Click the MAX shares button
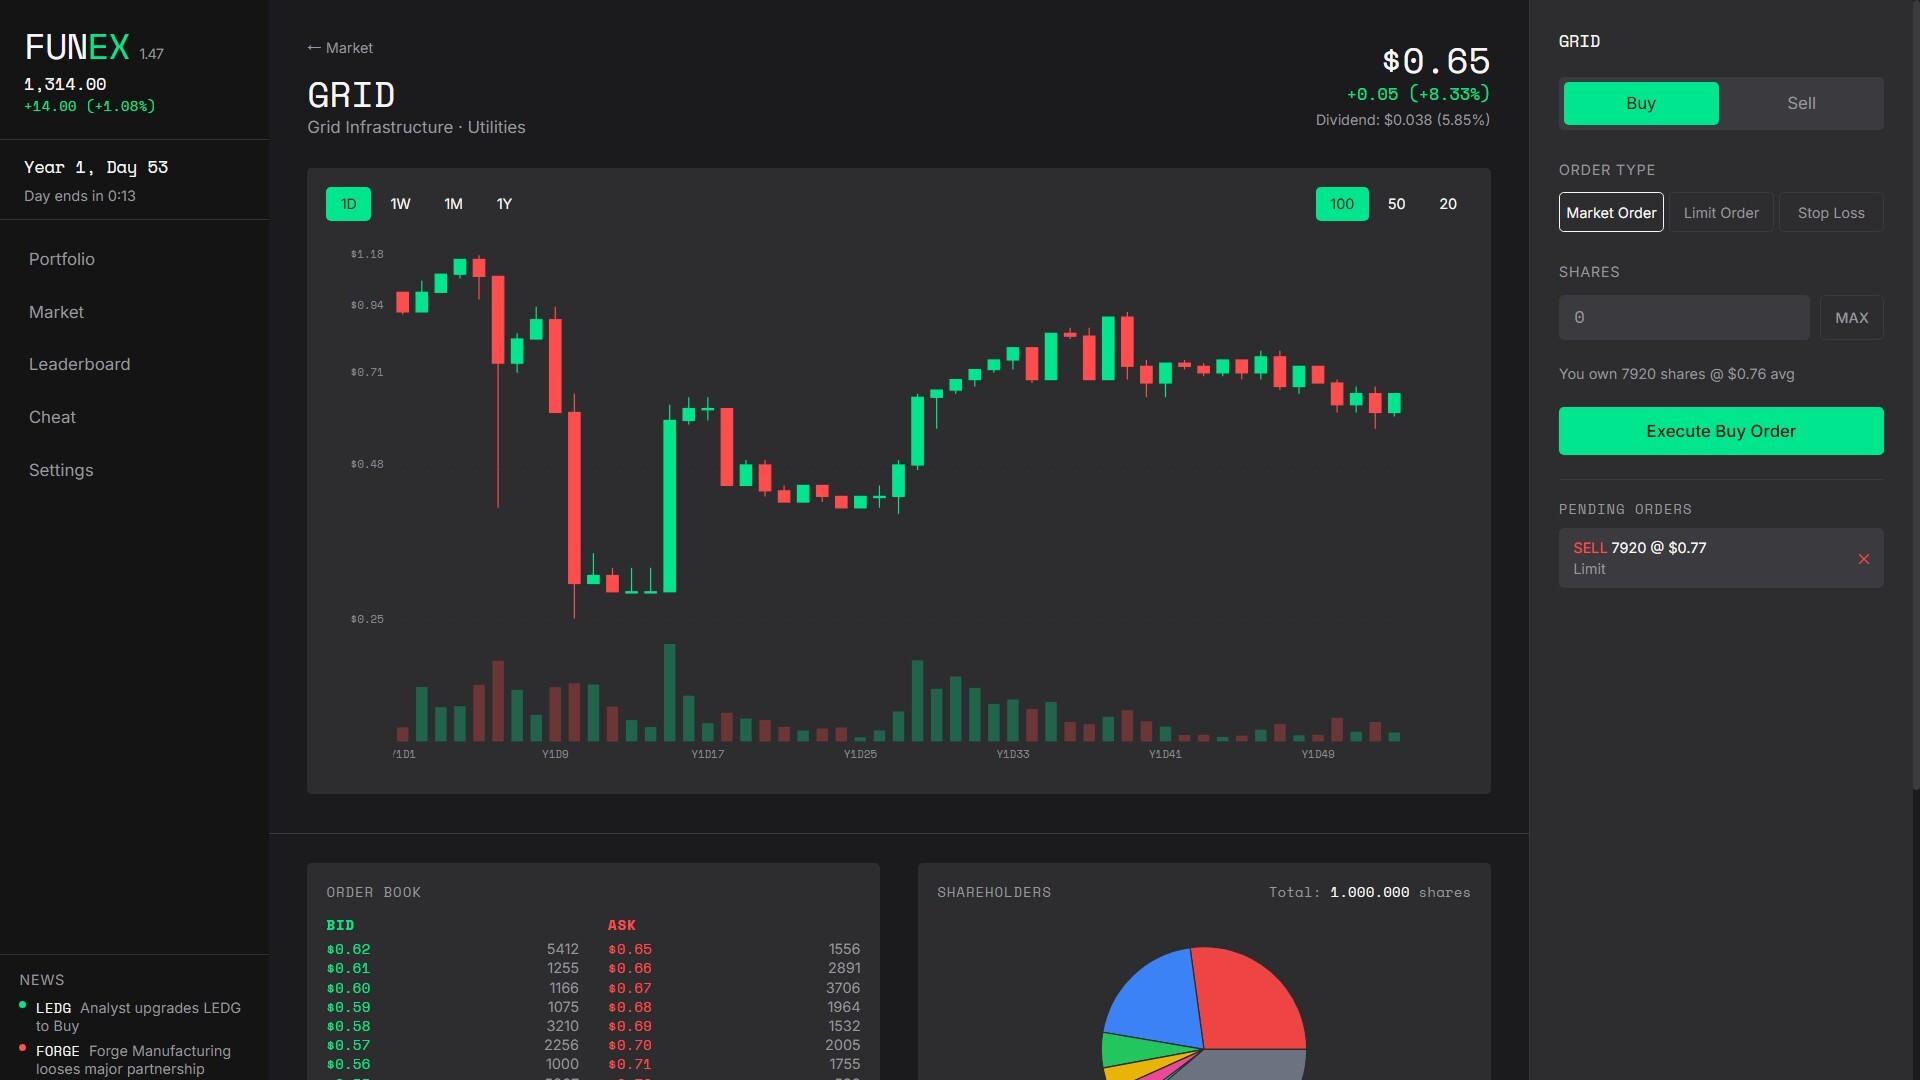Screen dimensions: 1920x1080 pyautogui.click(x=1851, y=317)
